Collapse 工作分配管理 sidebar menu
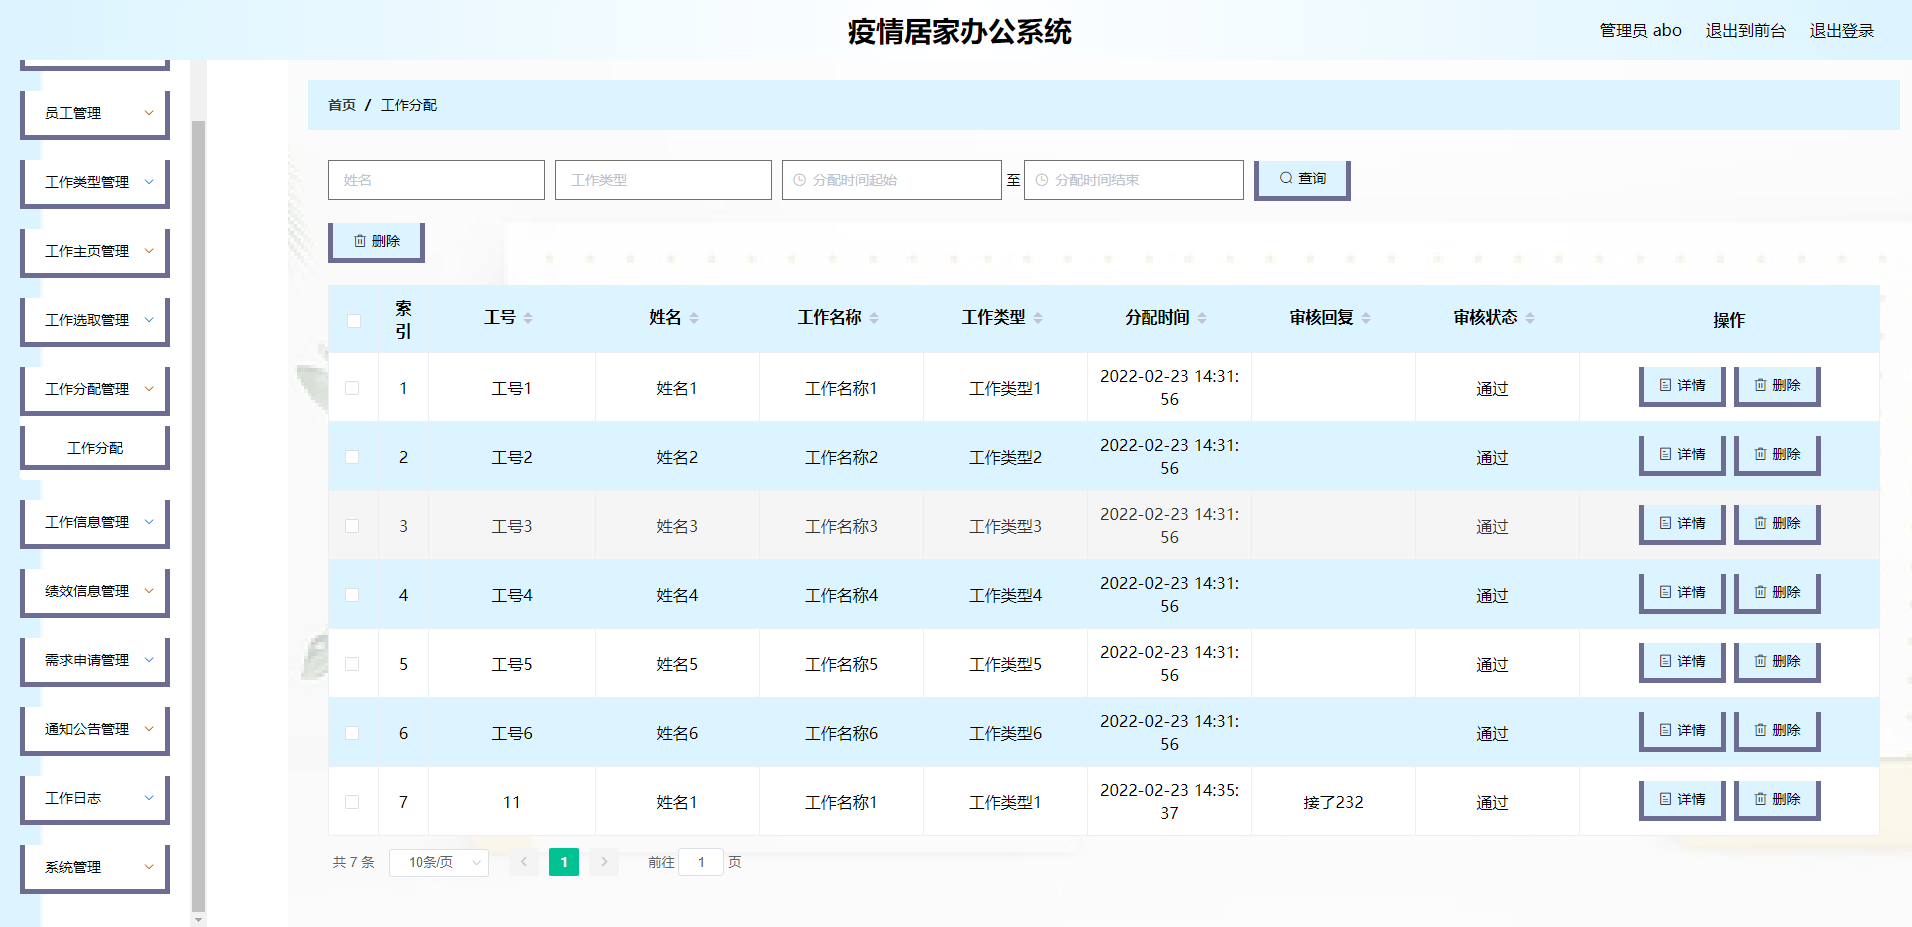The image size is (1912, 927). [95, 390]
